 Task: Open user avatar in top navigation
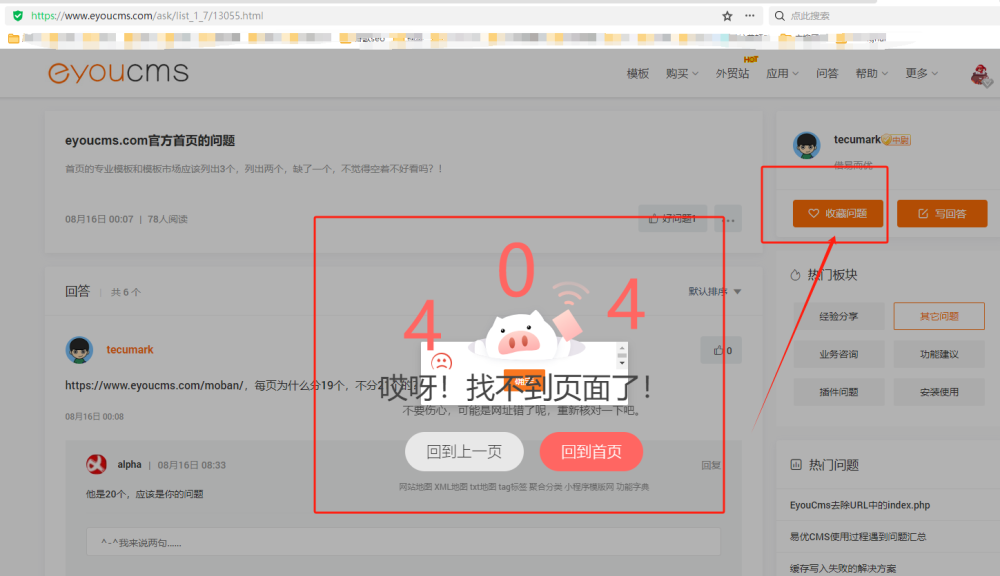pos(981,75)
